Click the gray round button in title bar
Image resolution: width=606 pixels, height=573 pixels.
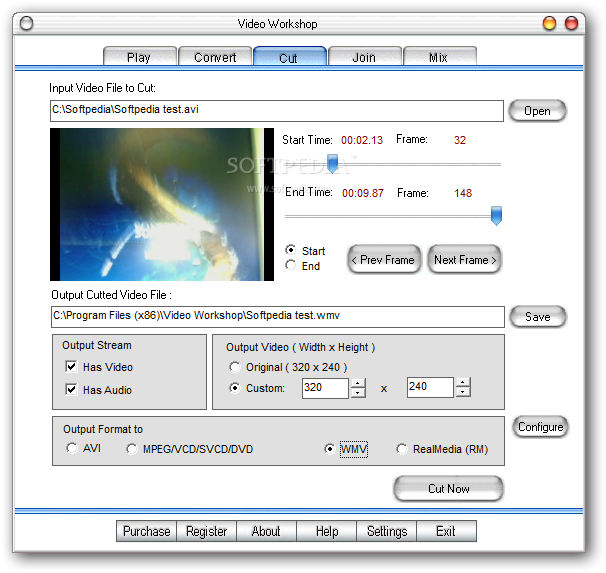click(26, 24)
